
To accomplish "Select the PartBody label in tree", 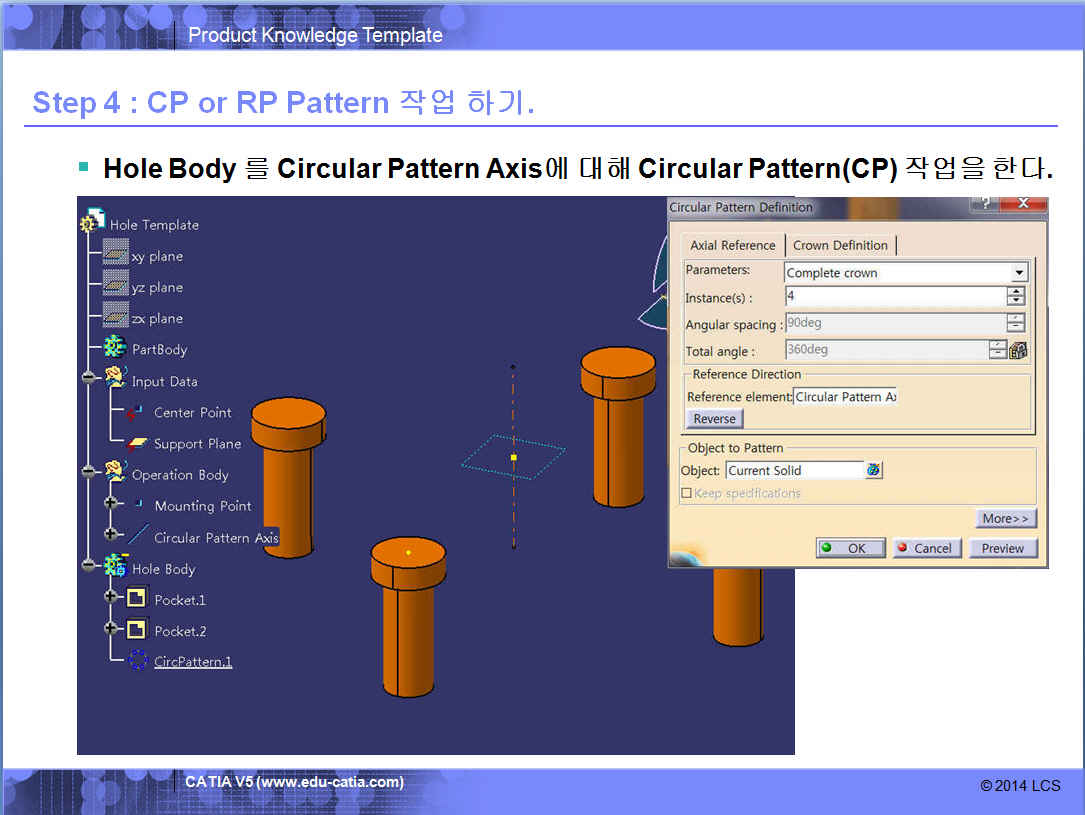I will [160, 349].
